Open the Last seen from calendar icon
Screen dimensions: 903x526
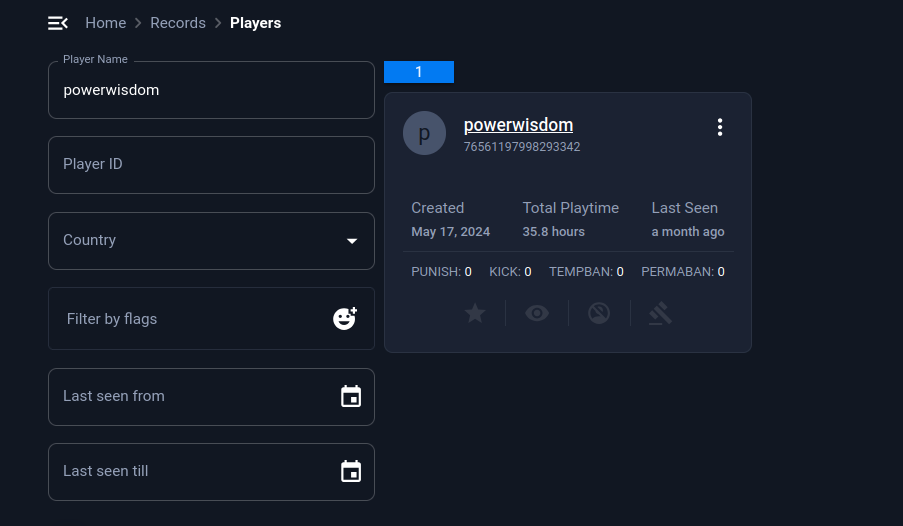351,396
